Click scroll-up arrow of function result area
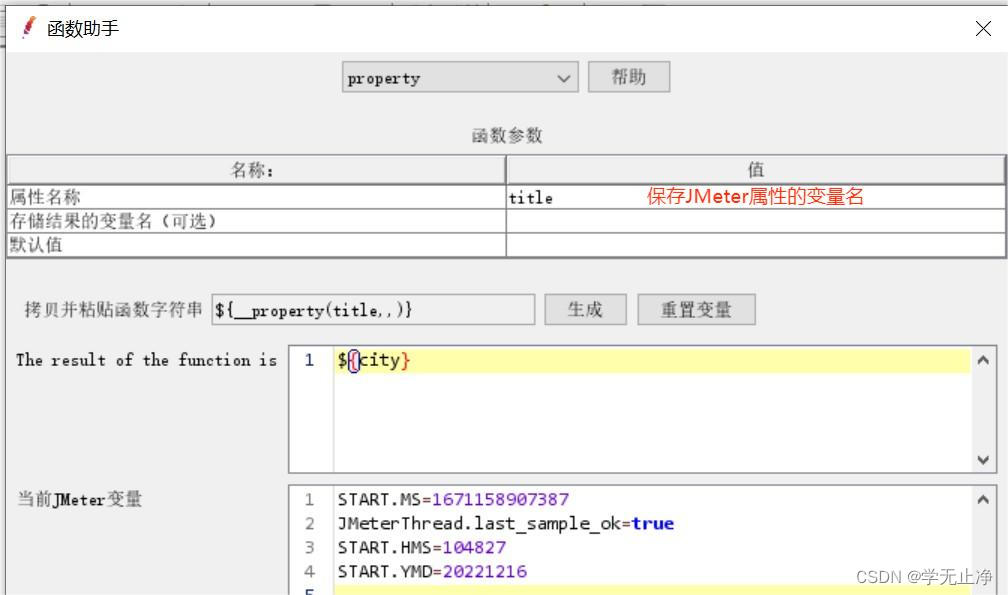Viewport: 1008px width, 595px height. point(983,360)
